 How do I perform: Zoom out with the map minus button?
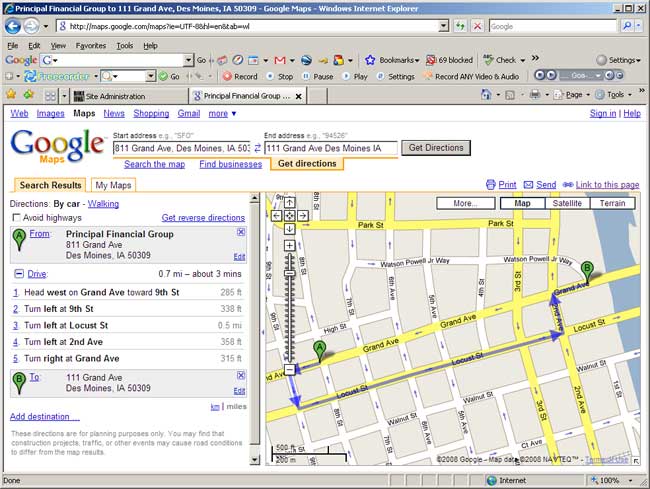(289, 370)
